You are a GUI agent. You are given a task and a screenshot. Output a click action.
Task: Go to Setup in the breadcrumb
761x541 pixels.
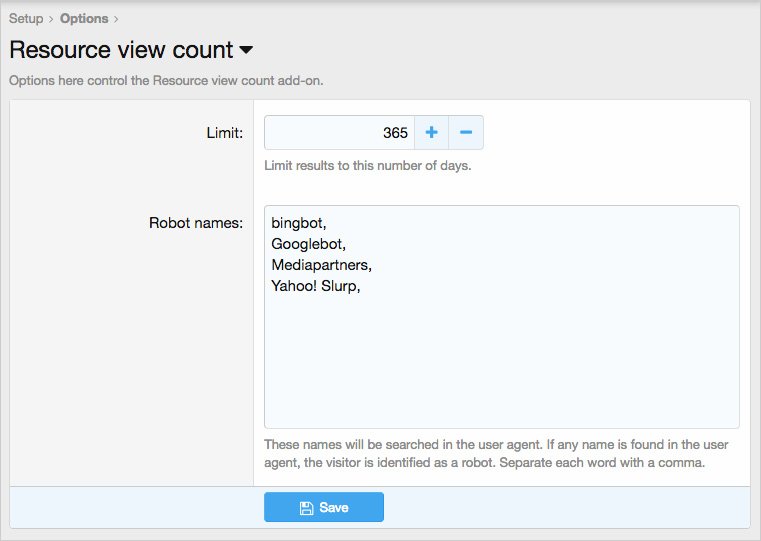(26, 19)
